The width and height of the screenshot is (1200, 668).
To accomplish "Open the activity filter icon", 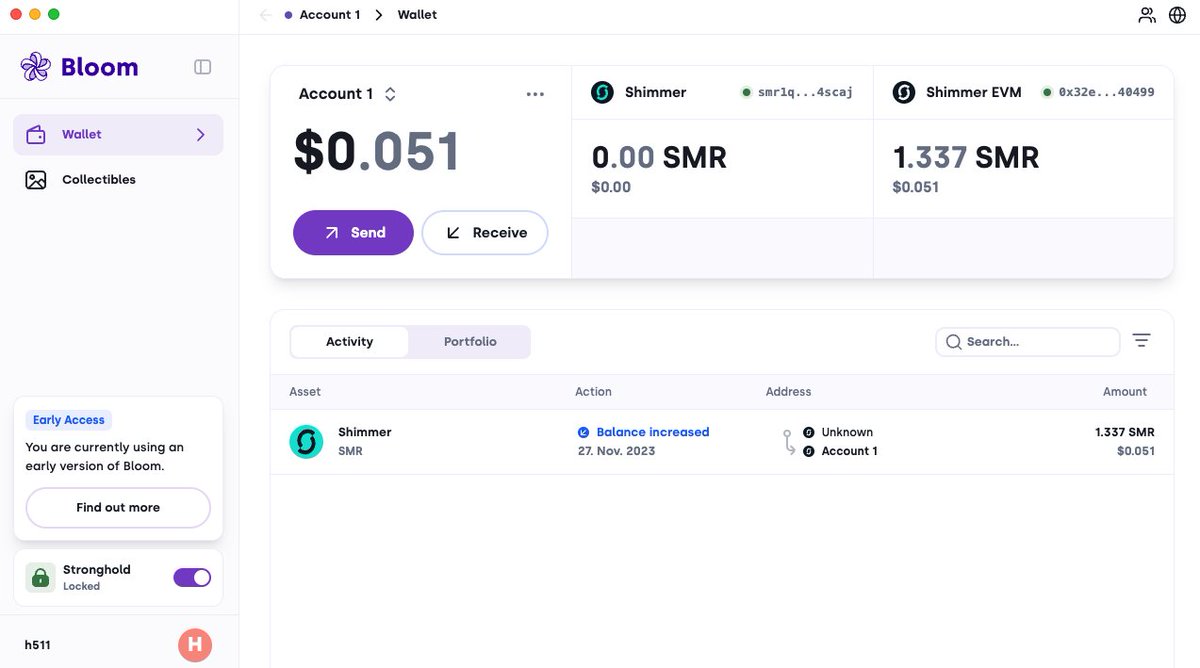I will point(1141,341).
